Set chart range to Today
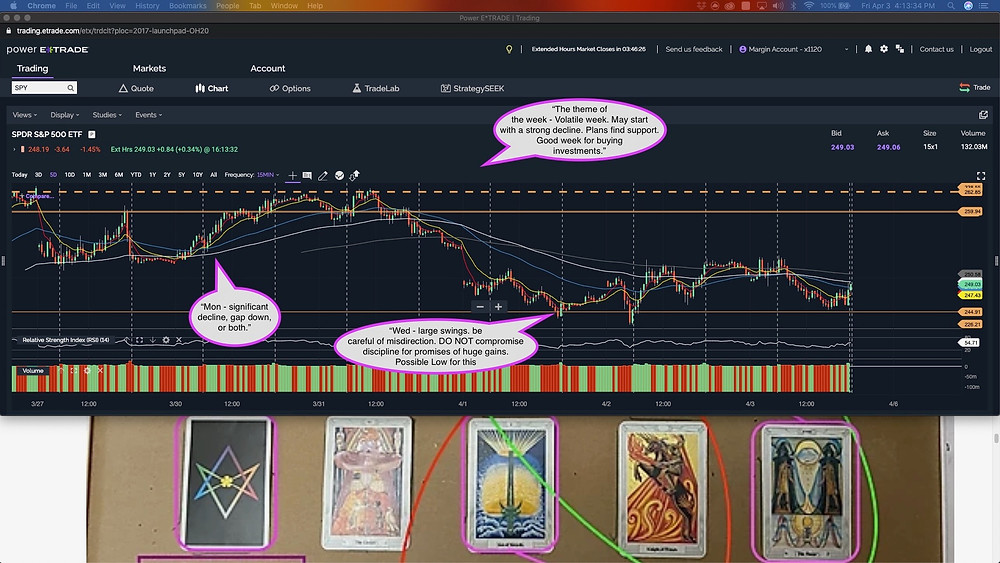Screen dimensions: 1000x563 (19, 175)
